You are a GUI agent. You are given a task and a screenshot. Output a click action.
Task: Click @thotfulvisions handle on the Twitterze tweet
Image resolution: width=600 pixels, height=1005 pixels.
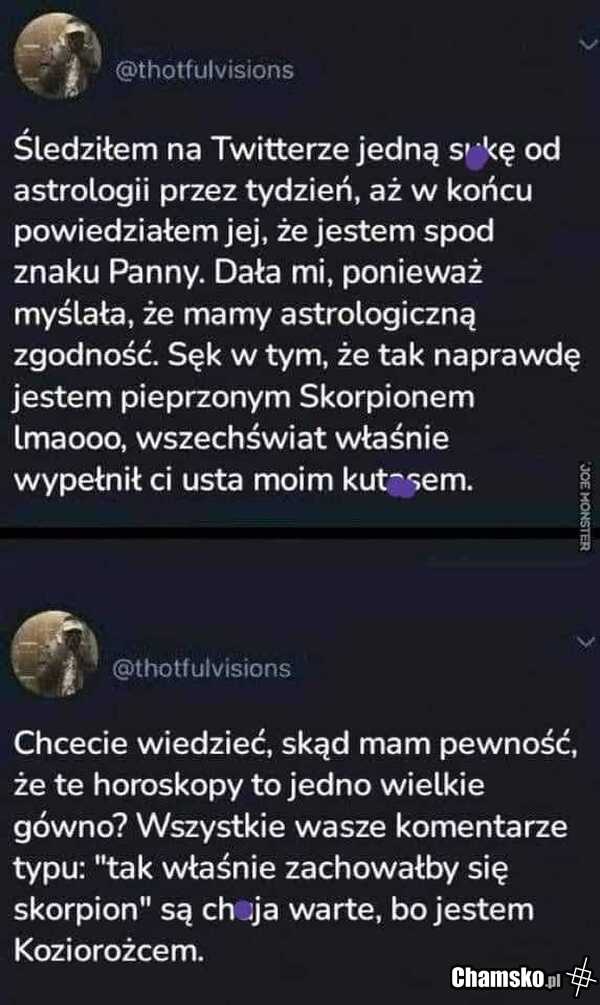[x=204, y=70]
